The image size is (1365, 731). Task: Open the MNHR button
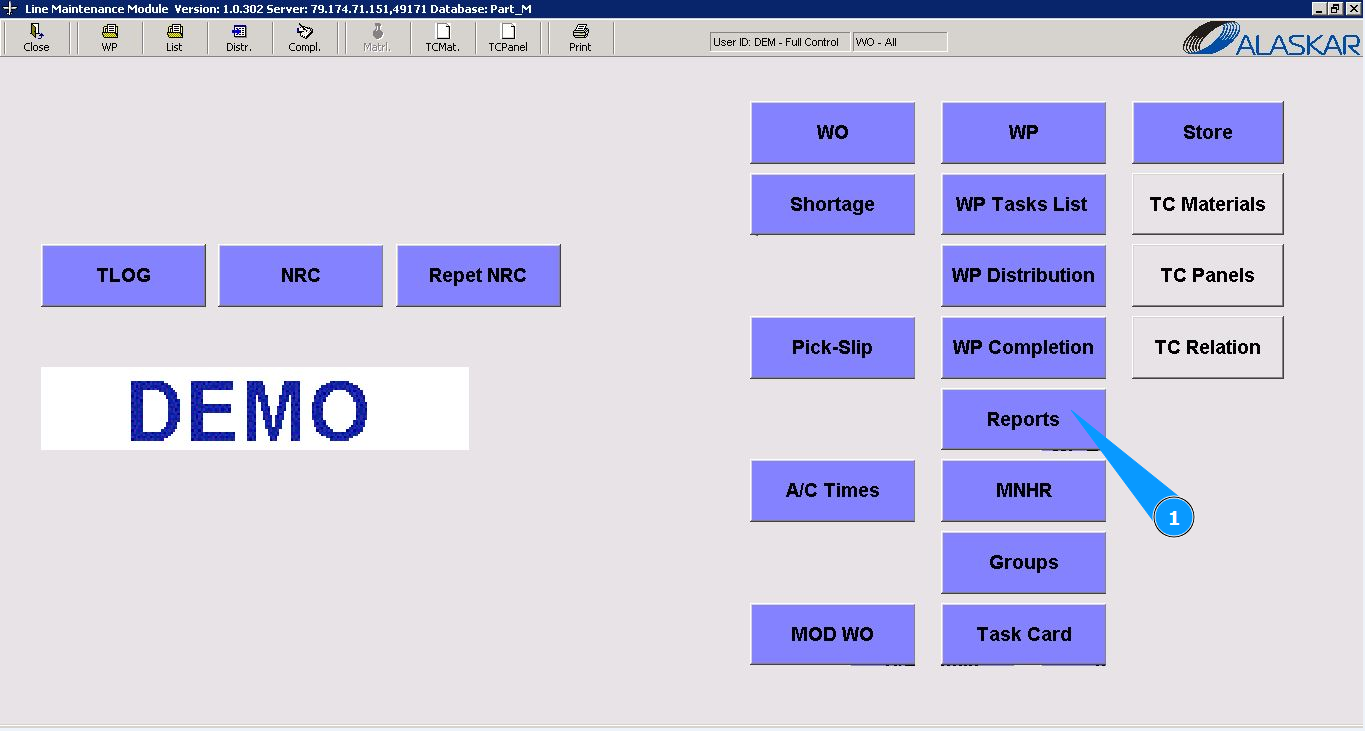tap(1023, 490)
